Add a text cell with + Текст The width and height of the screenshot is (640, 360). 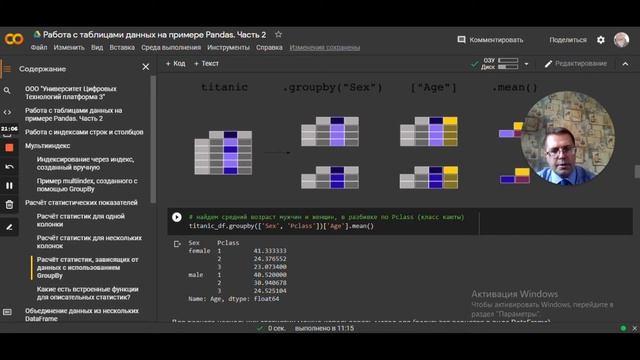coord(206,63)
